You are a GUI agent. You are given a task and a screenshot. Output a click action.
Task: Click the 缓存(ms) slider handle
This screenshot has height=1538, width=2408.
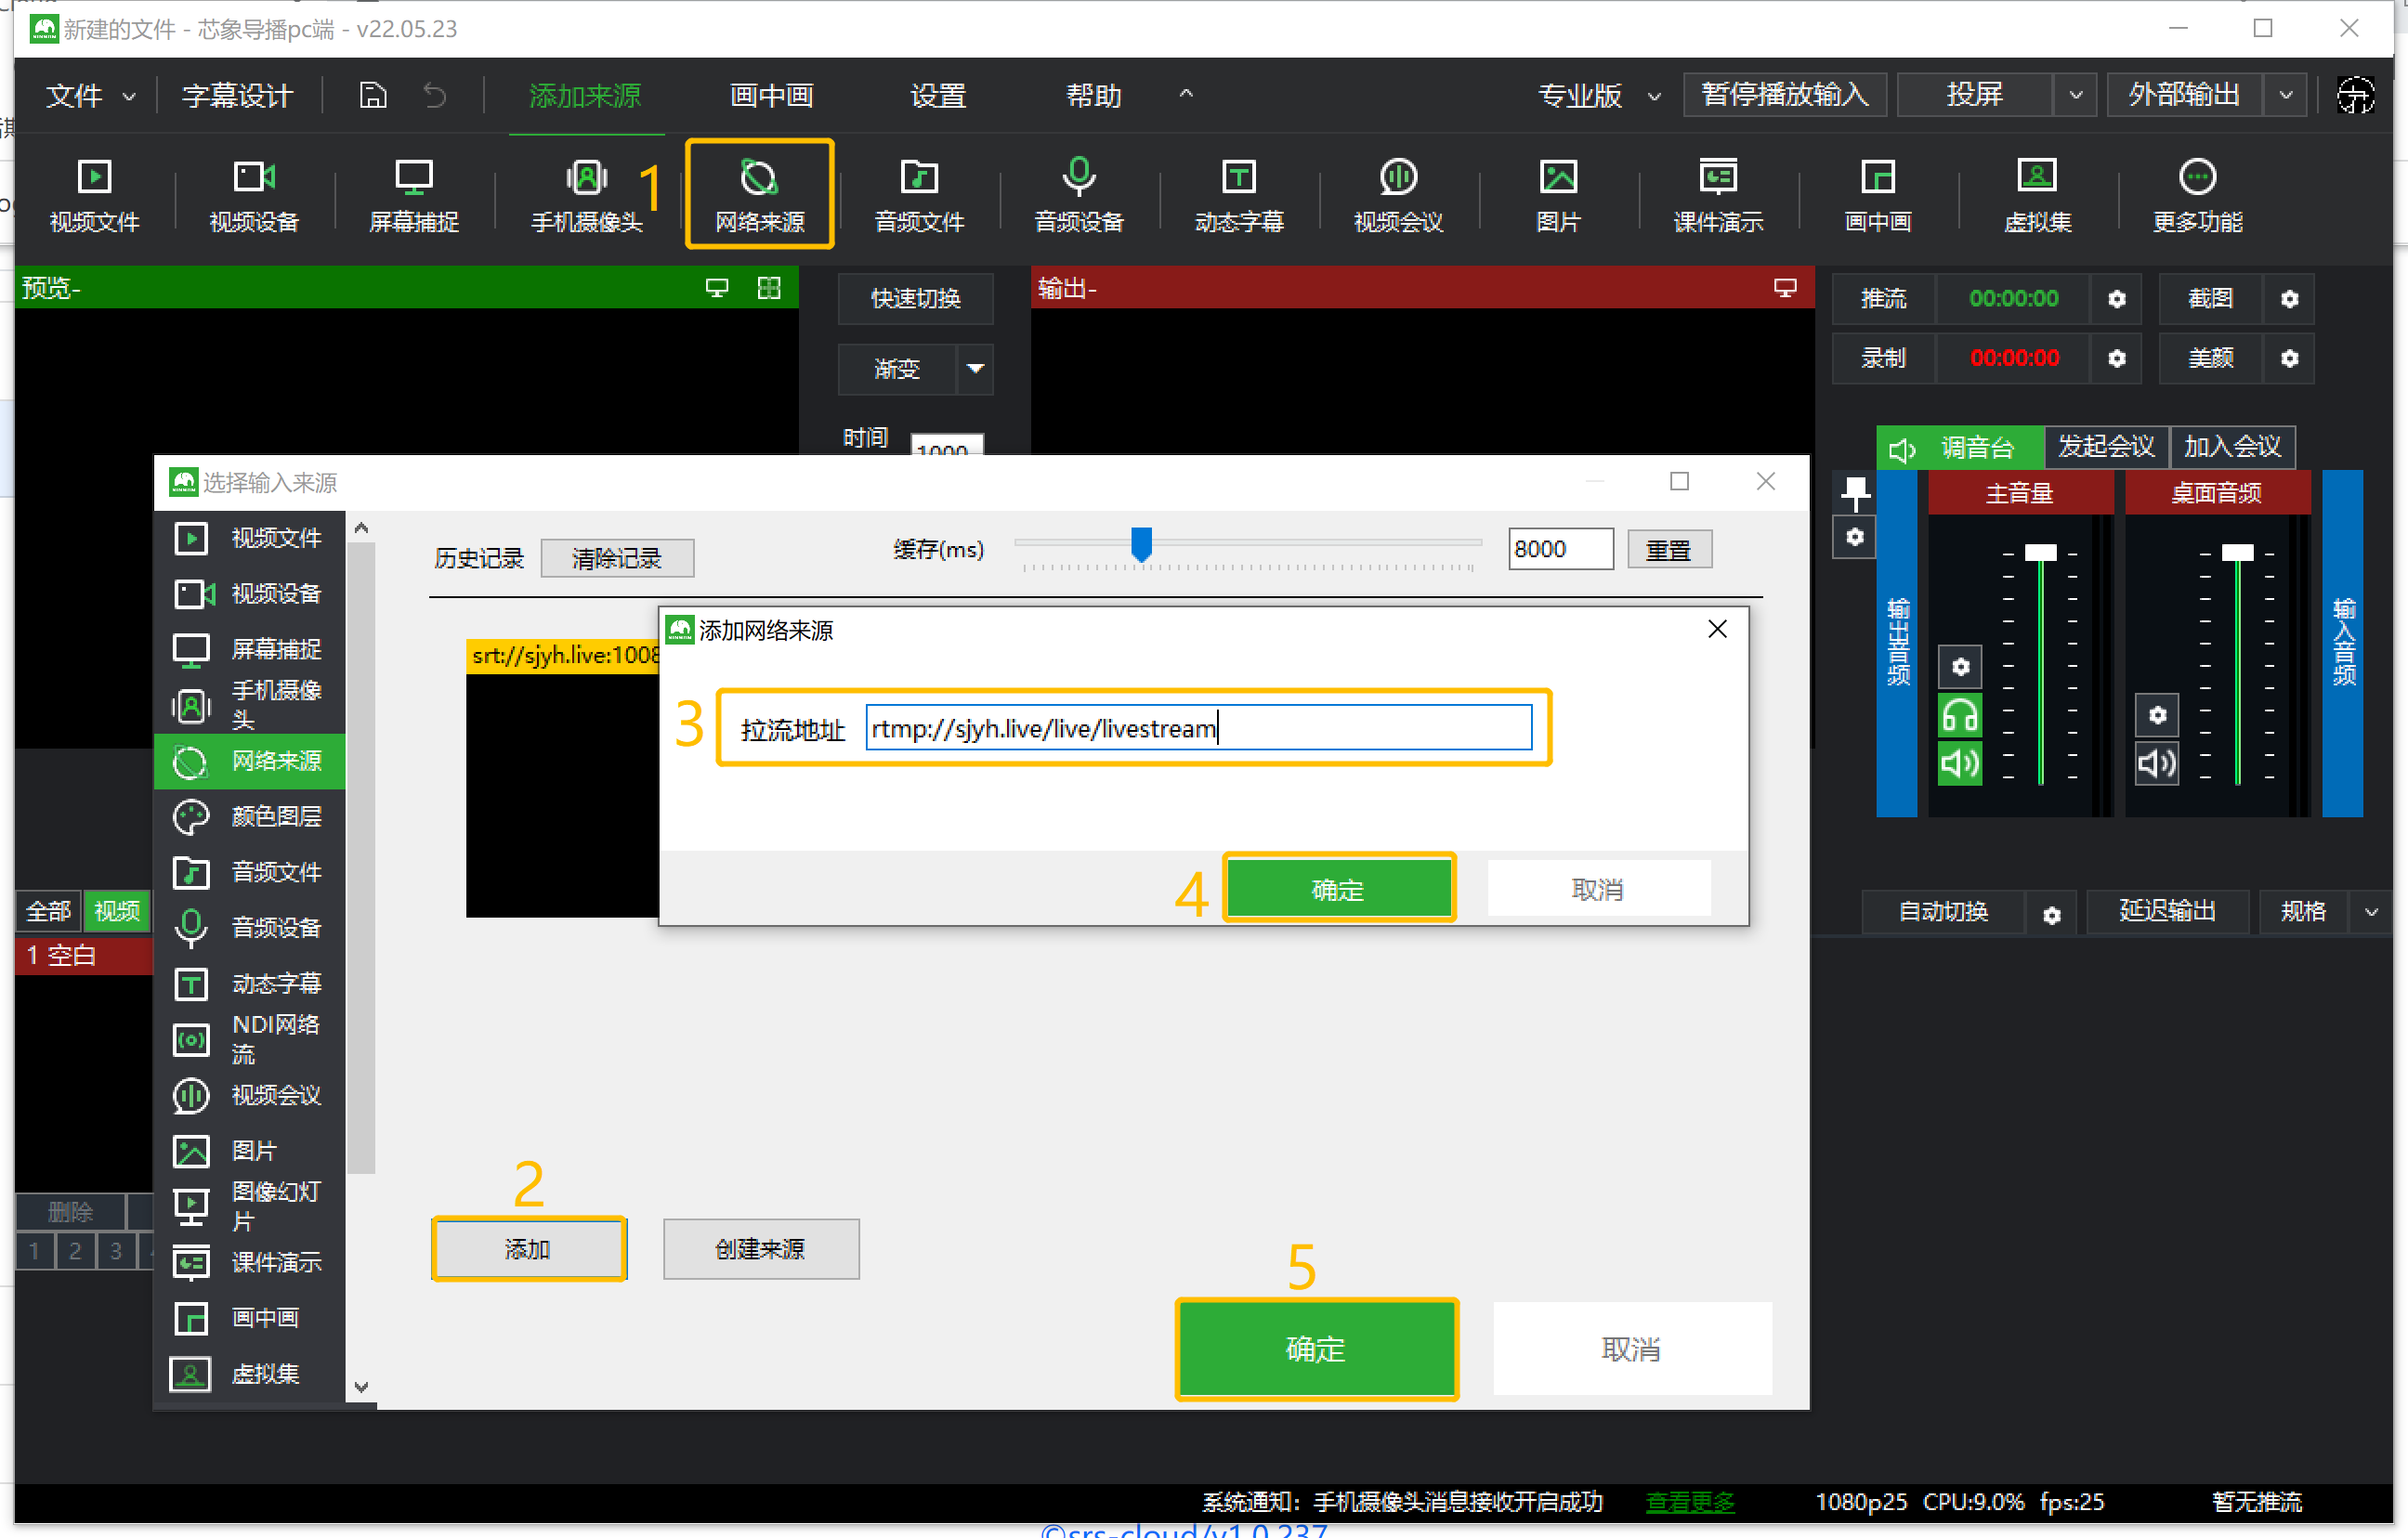tap(1141, 544)
